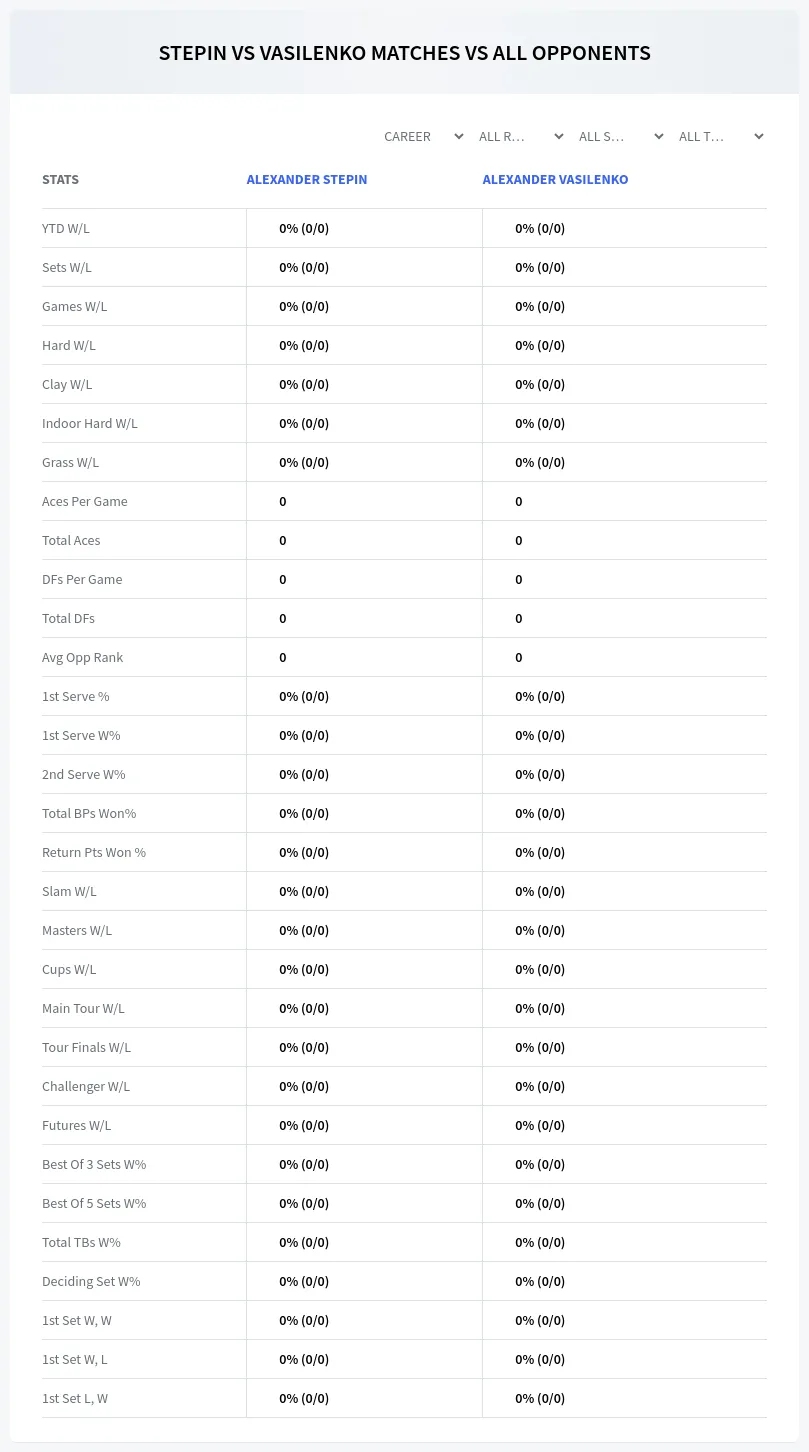Click Vasilenko's 1st Serve % value
809x1452 pixels.
click(540, 696)
